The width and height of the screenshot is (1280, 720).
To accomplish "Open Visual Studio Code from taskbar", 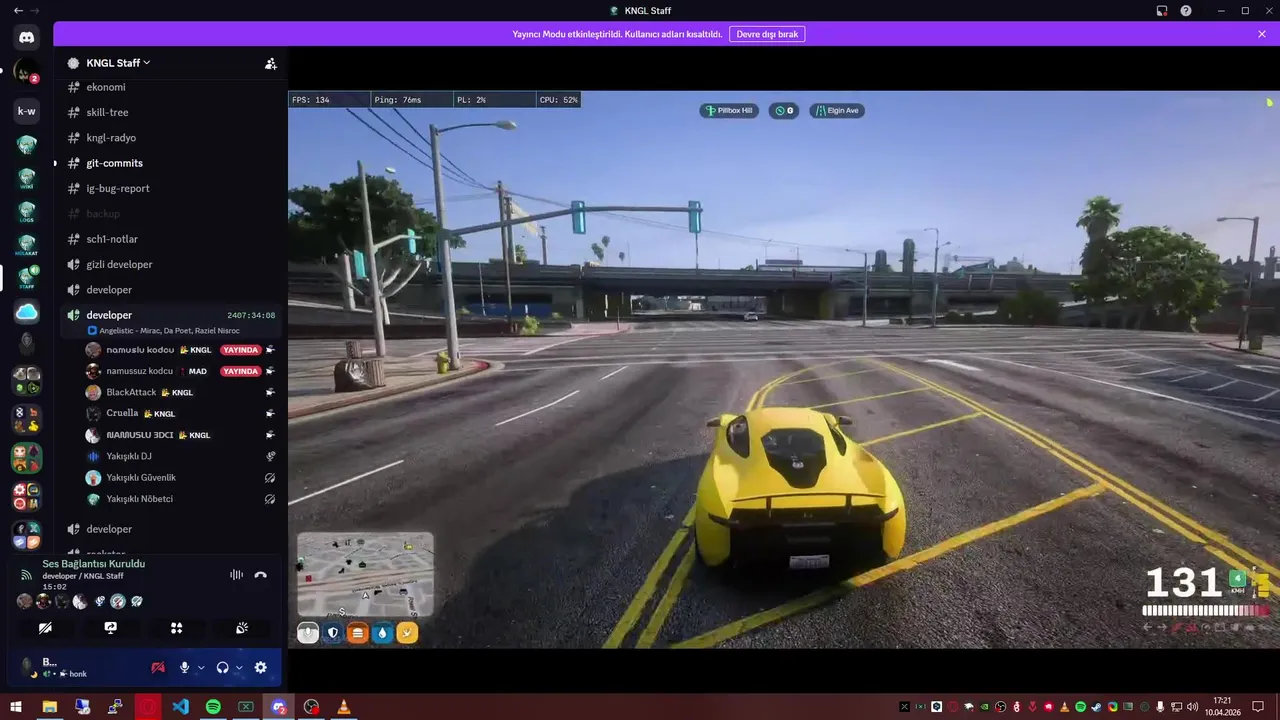I will point(180,707).
